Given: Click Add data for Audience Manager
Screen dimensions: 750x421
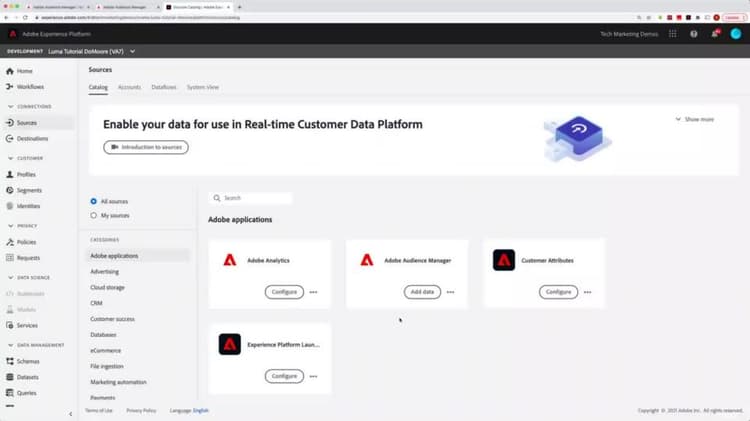Looking at the screenshot, I should (x=422, y=292).
